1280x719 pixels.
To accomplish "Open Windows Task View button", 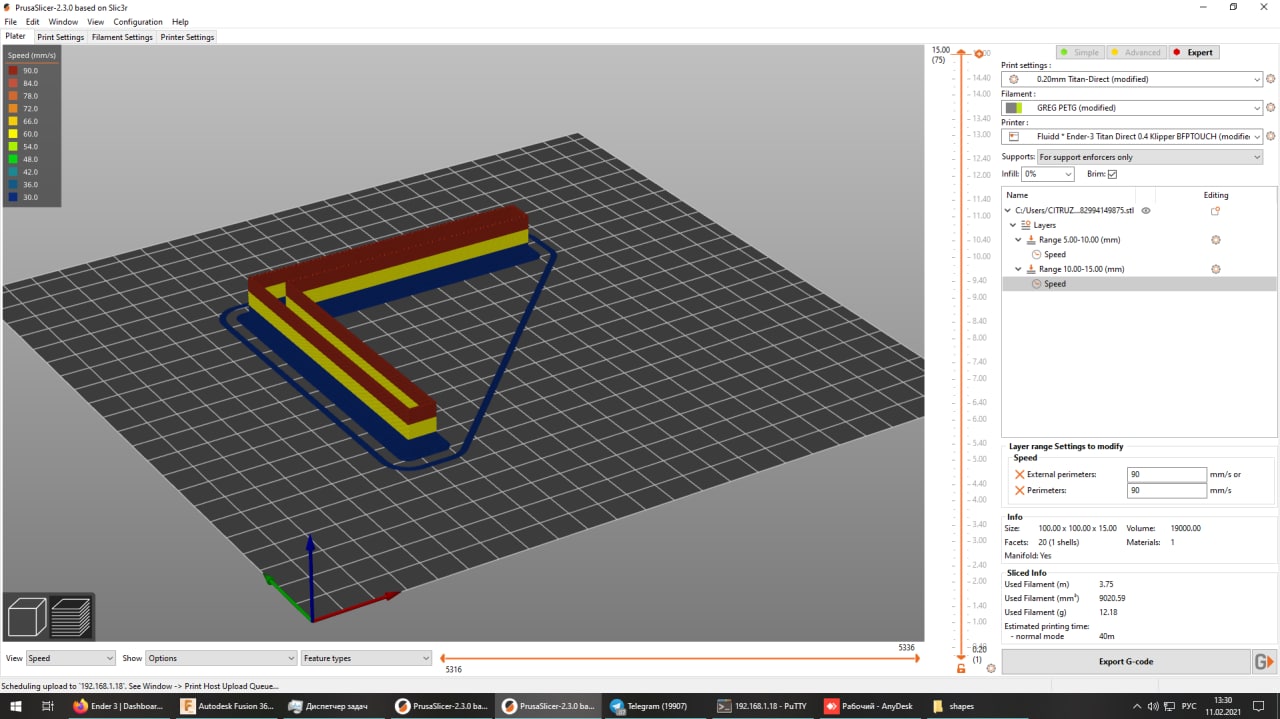I will tap(47, 706).
